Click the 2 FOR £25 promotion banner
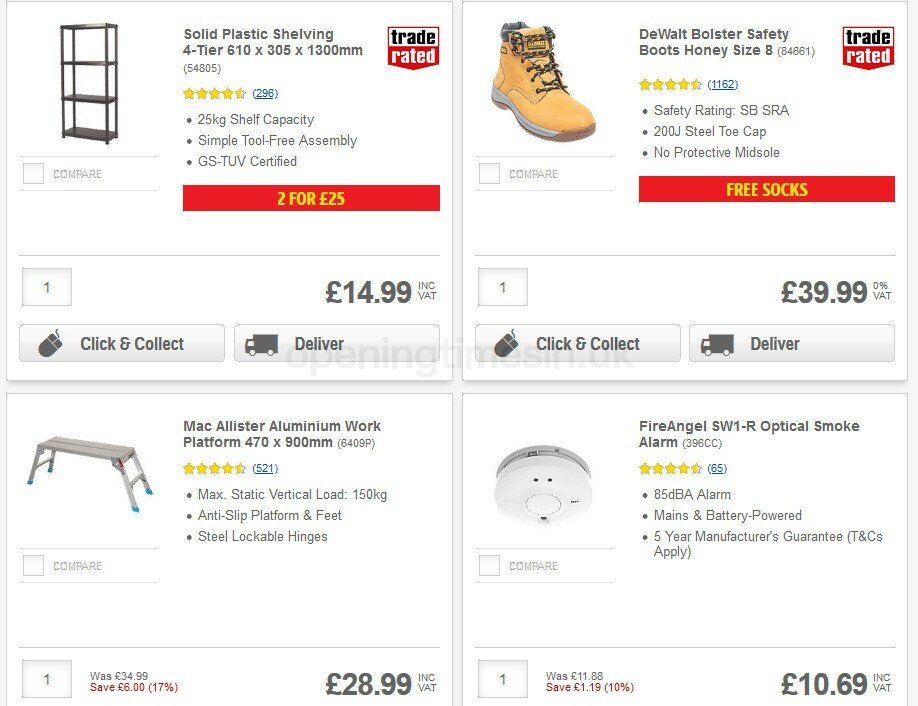This screenshot has width=918, height=706. click(311, 197)
